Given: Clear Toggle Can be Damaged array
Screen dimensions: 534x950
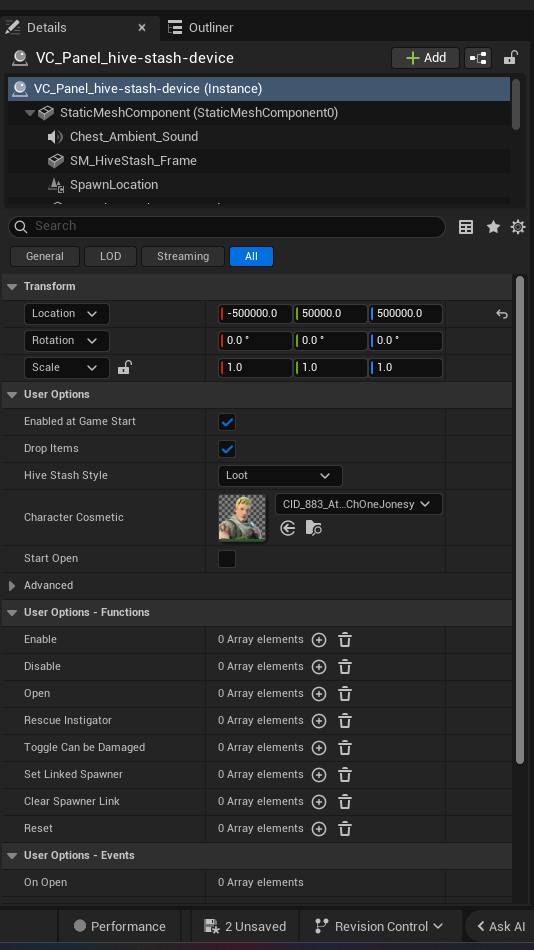Looking at the screenshot, I should [345, 748].
